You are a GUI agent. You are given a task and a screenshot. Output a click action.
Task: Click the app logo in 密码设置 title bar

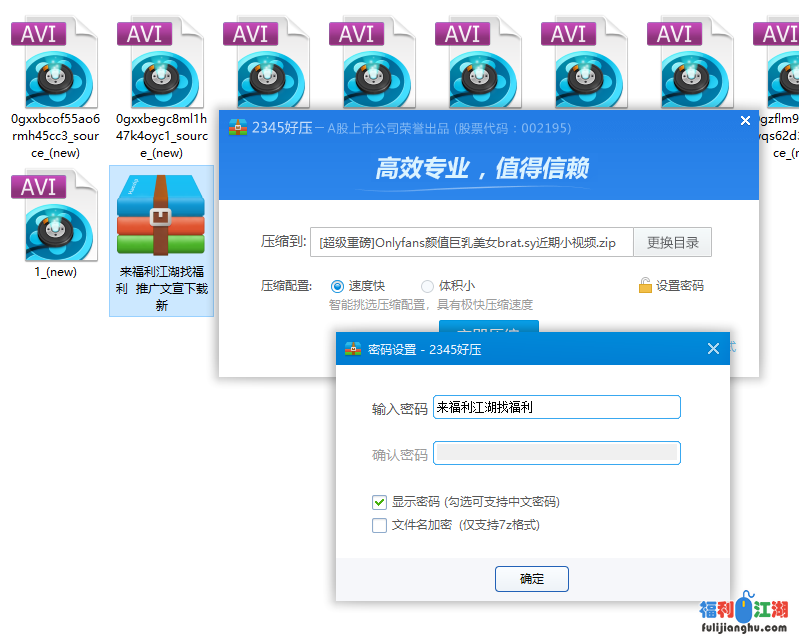(x=353, y=349)
